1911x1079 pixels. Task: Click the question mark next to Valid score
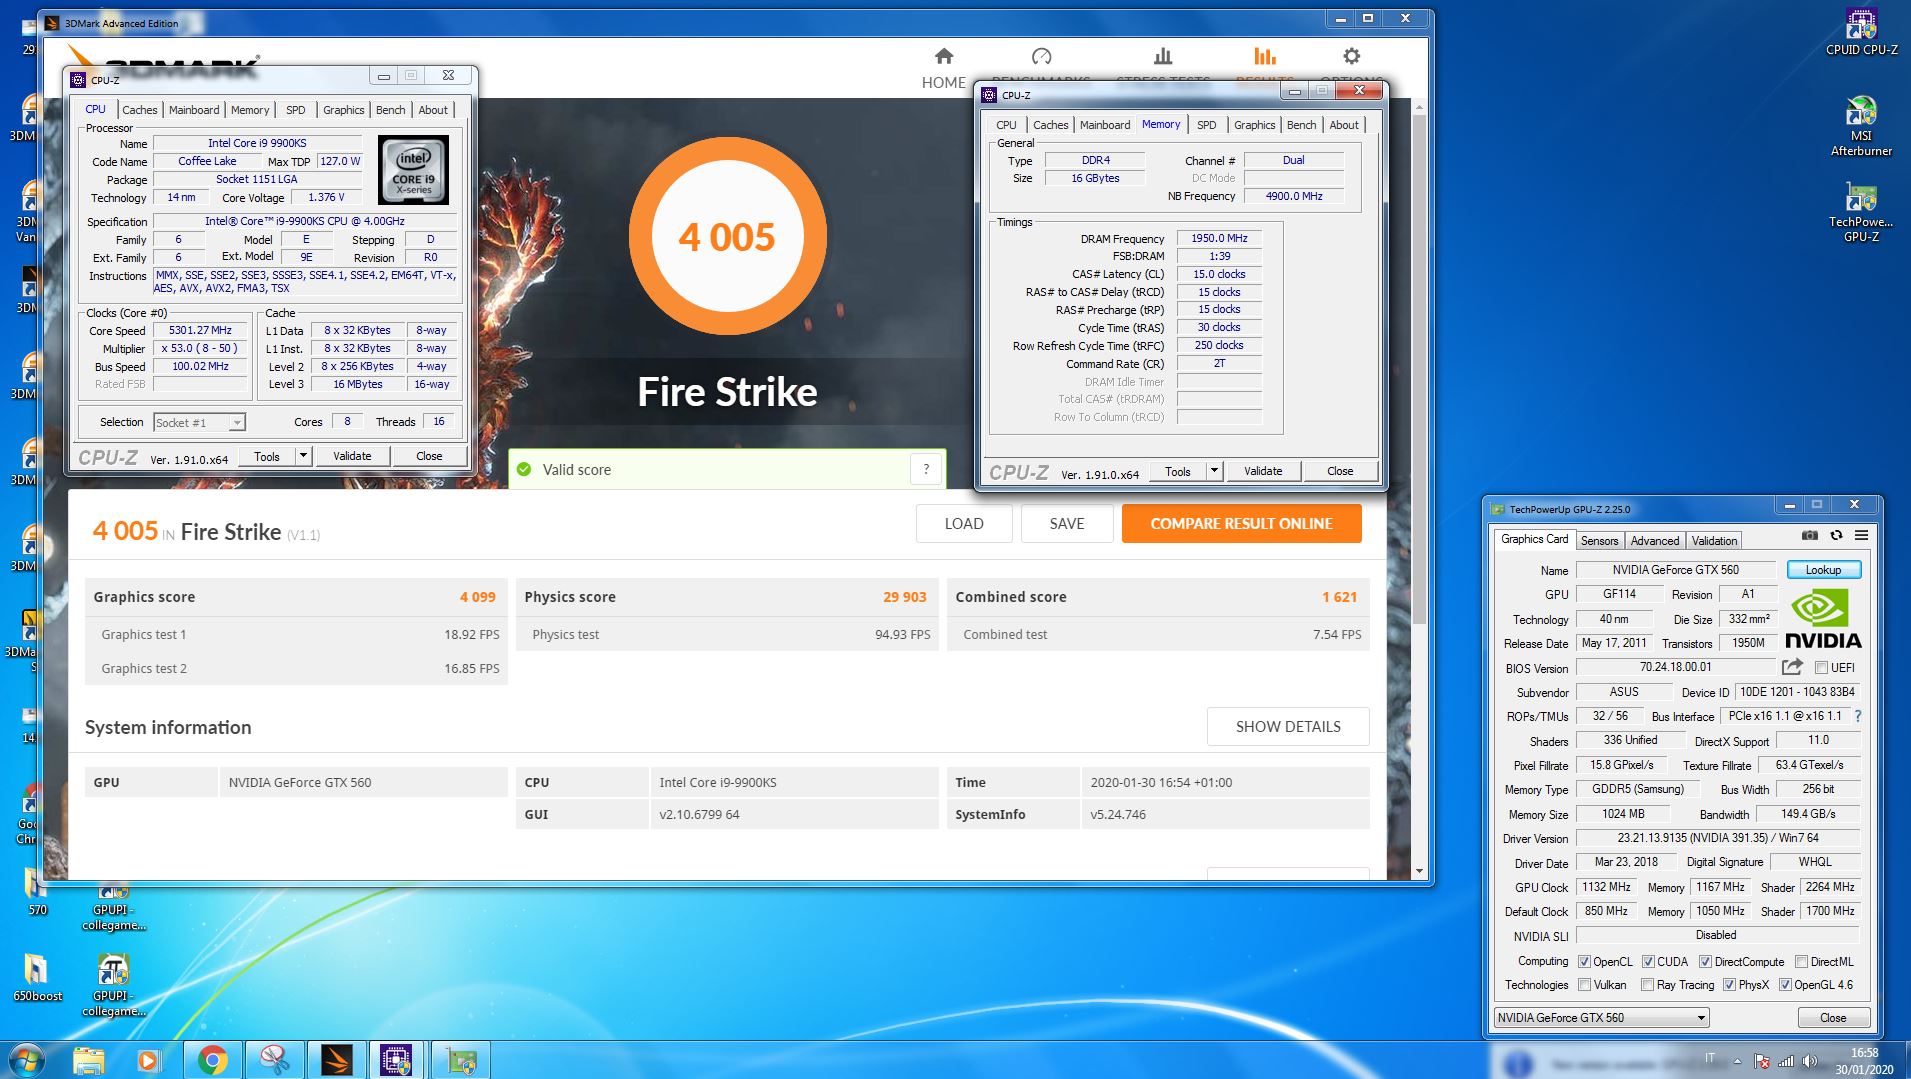point(926,469)
